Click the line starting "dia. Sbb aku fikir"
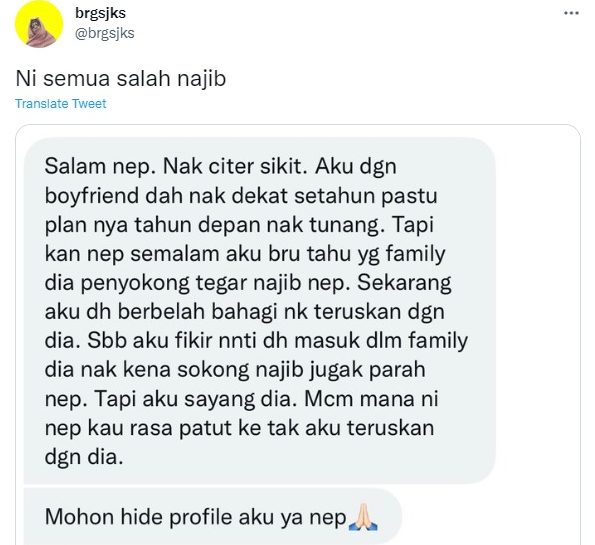This screenshot has width=595, height=545. pyautogui.click(x=256, y=341)
